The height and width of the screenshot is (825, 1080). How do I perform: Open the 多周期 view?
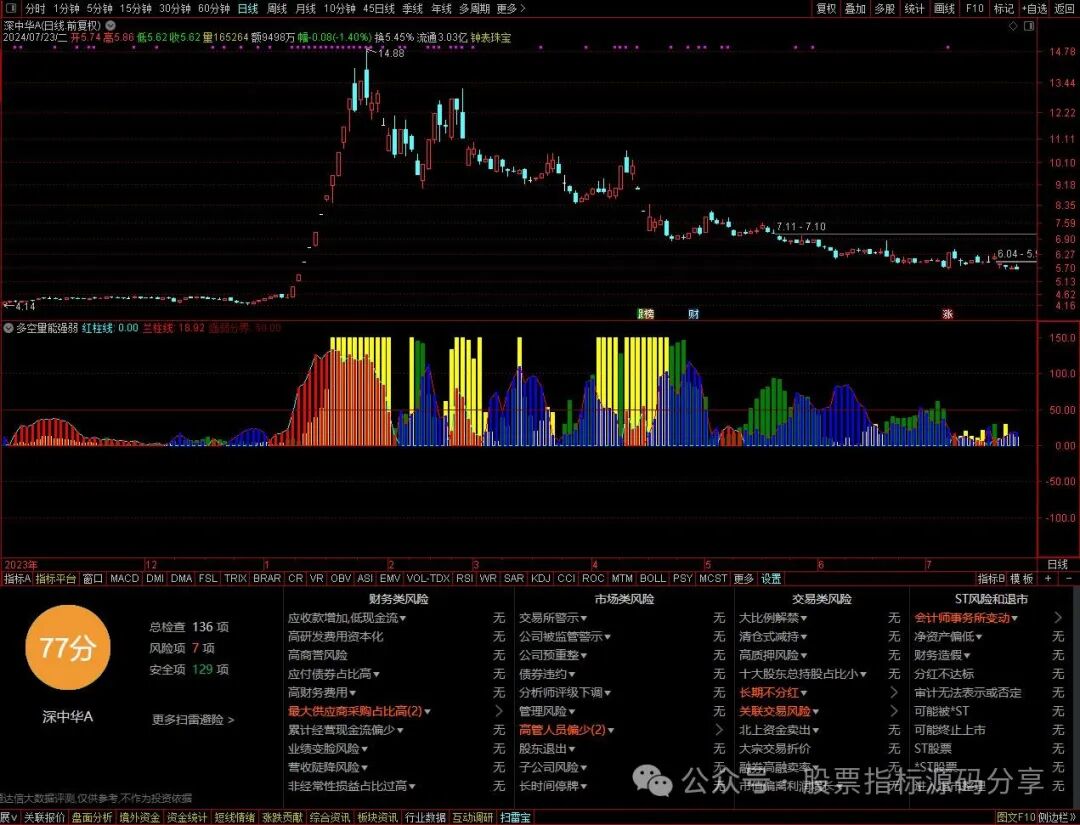point(474,8)
